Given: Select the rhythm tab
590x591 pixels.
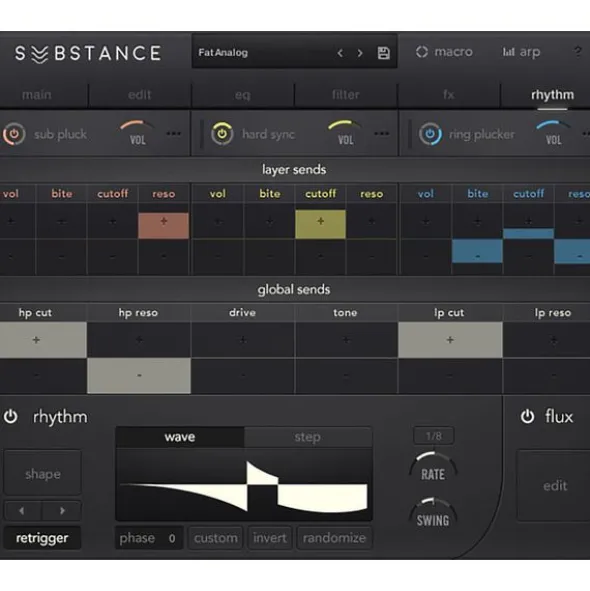Looking at the screenshot, I should [x=552, y=95].
